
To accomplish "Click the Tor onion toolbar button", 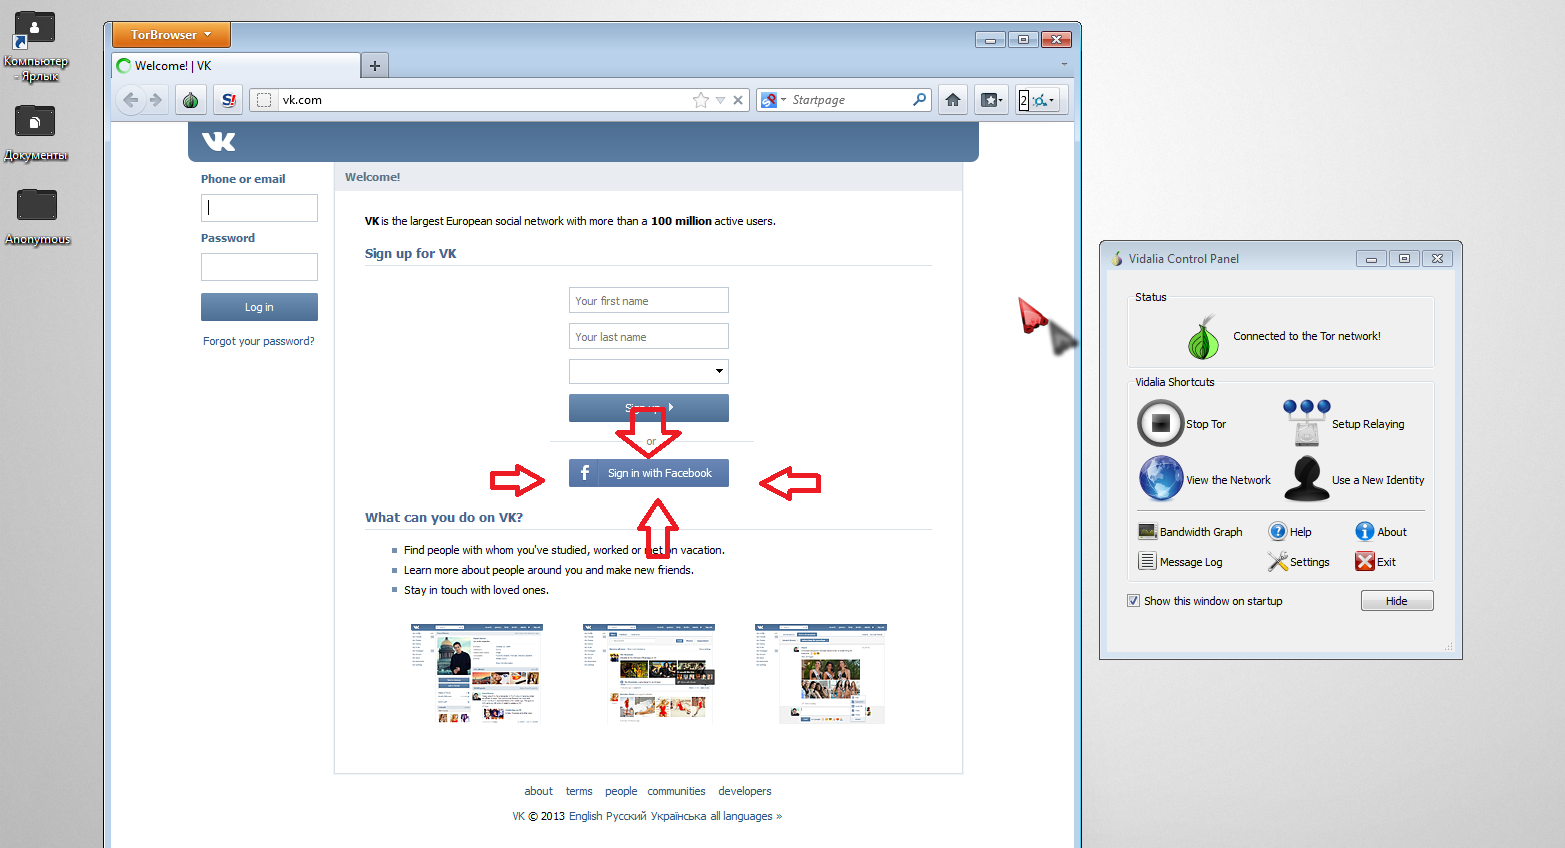I will pyautogui.click(x=191, y=100).
